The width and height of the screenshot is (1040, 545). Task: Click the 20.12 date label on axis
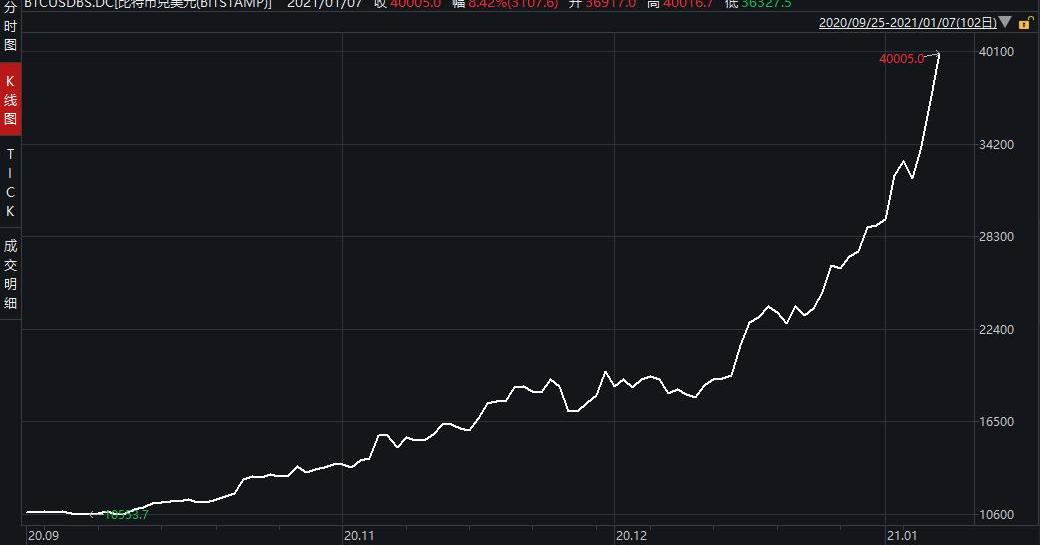[631, 536]
